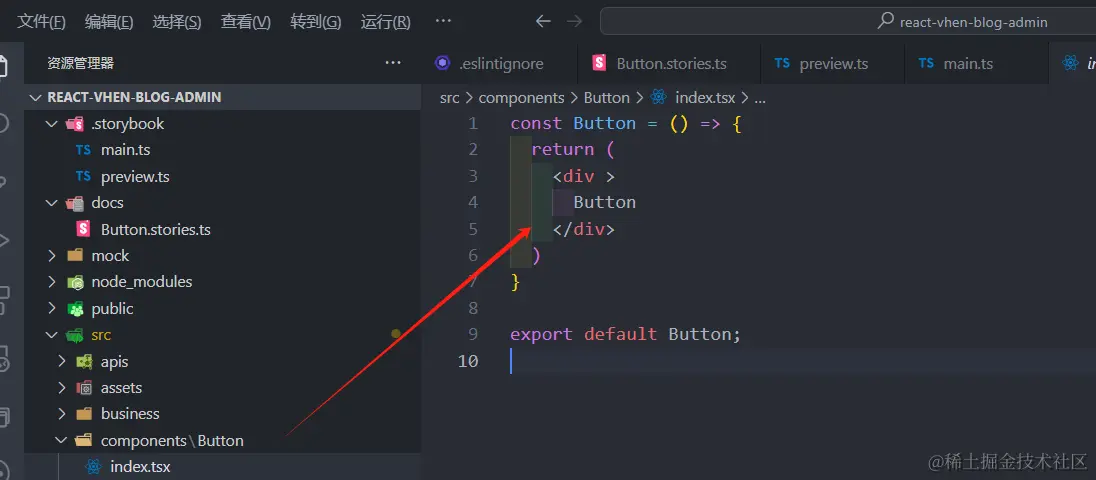Open the 运行(R) menu
Screen dimensions: 1096x480
click(386, 22)
